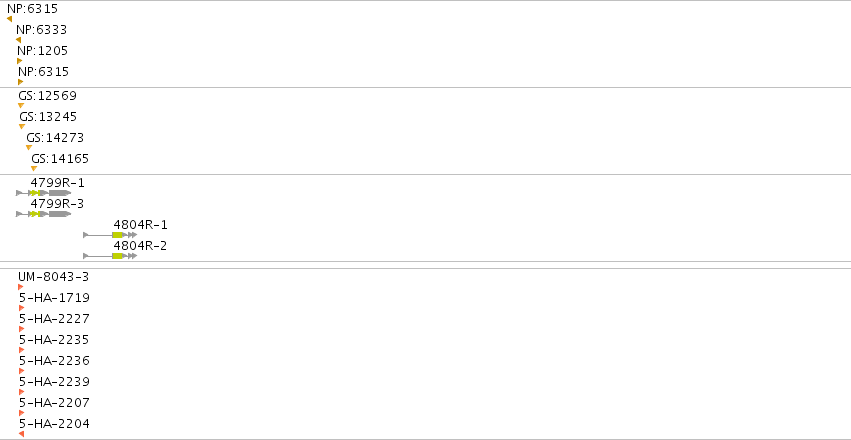Open the 5-HA-2239 feature label
This screenshot has height=440, width=851.
(x=54, y=382)
